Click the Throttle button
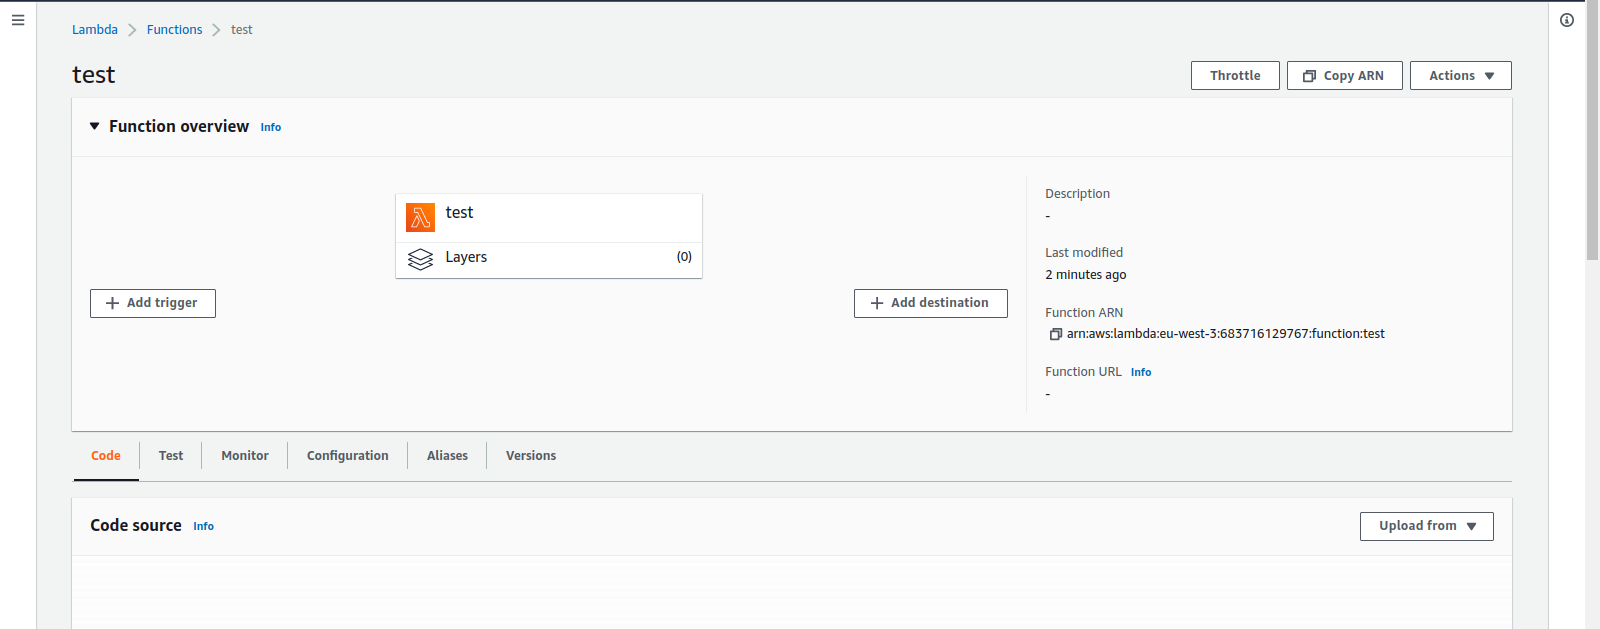The width and height of the screenshot is (1600, 629). tap(1235, 76)
